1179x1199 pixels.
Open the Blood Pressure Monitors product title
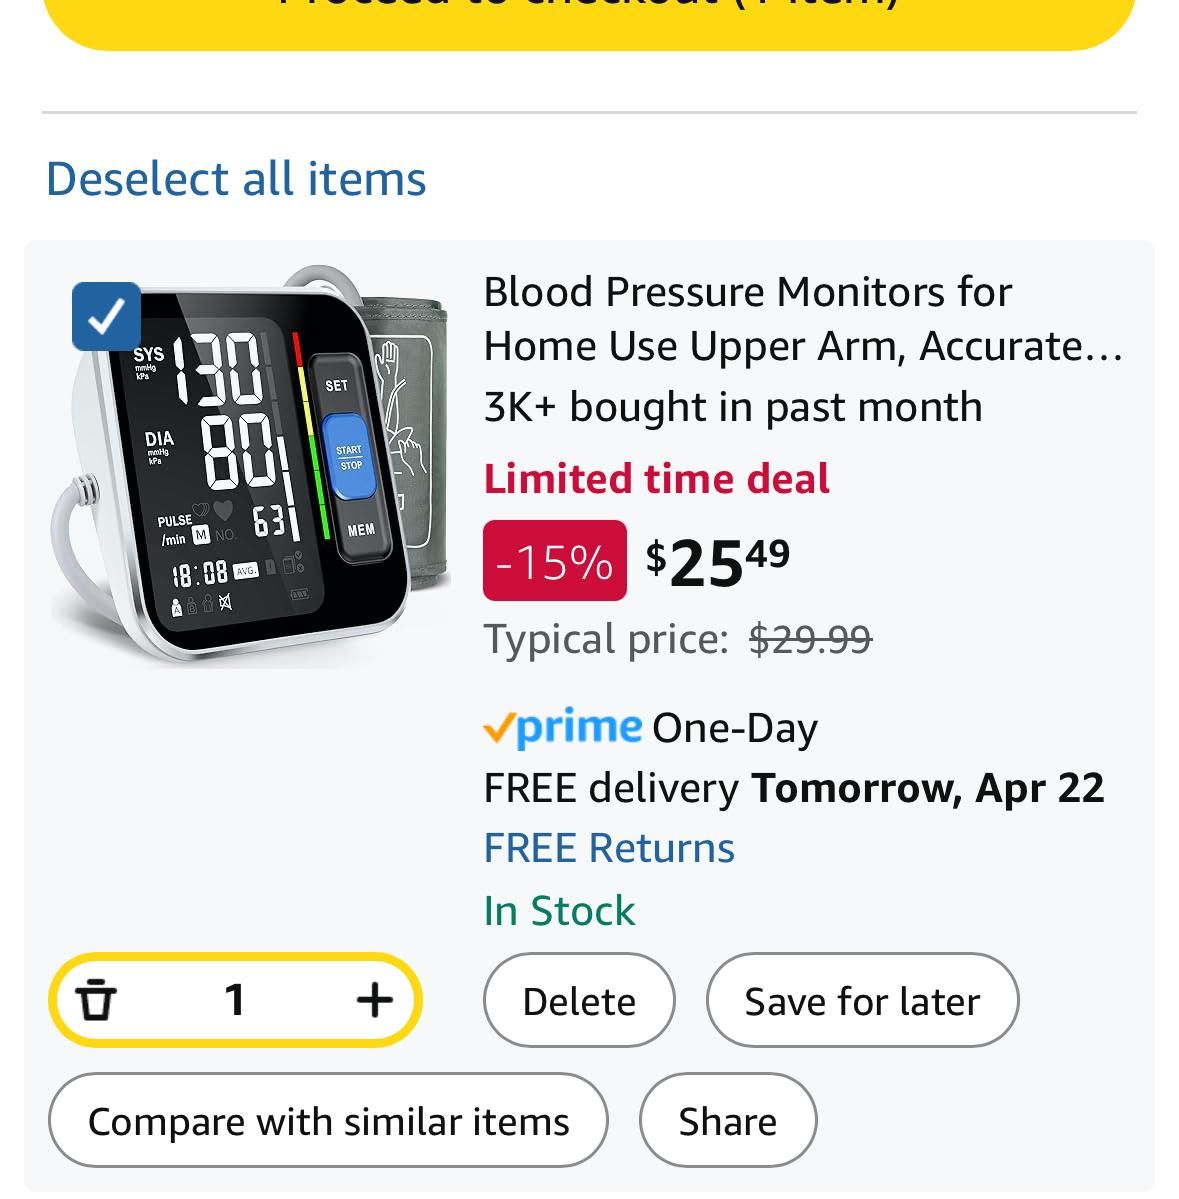(x=803, y=319)
